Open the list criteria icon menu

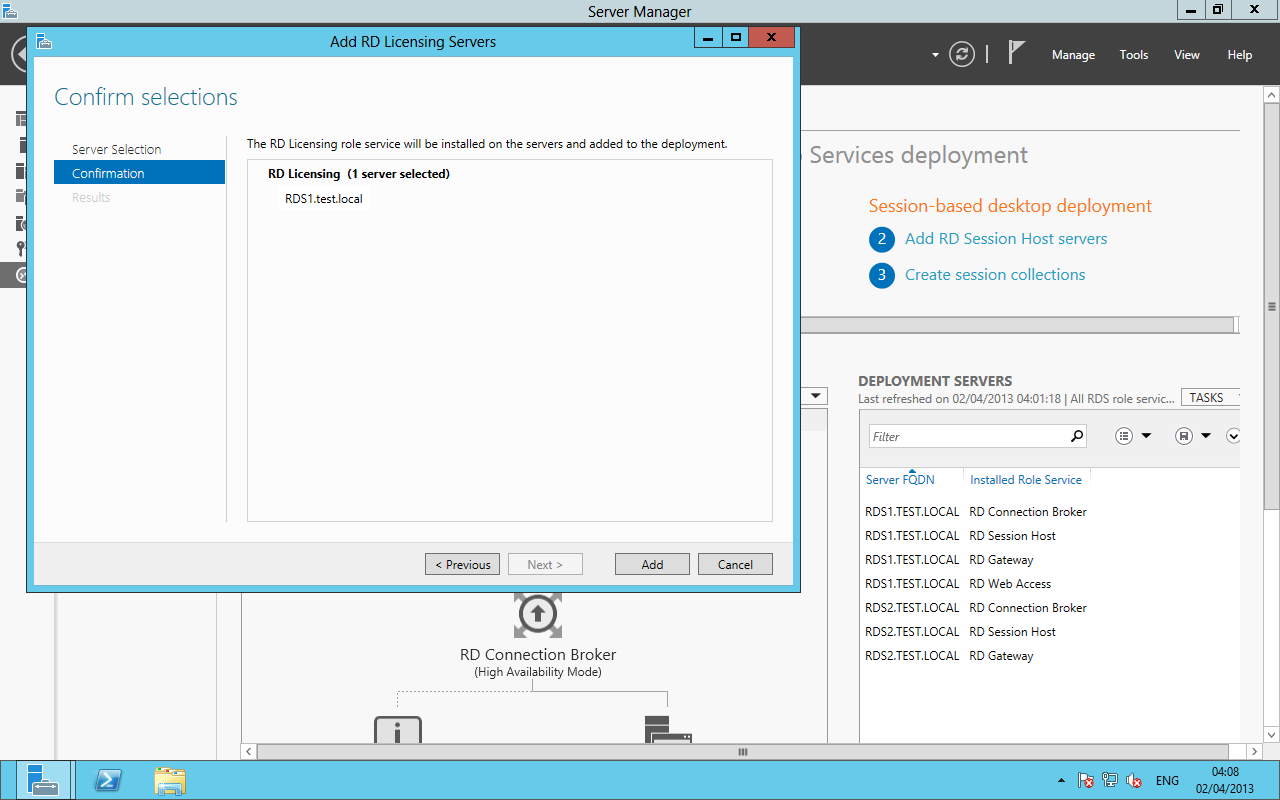1124,436
